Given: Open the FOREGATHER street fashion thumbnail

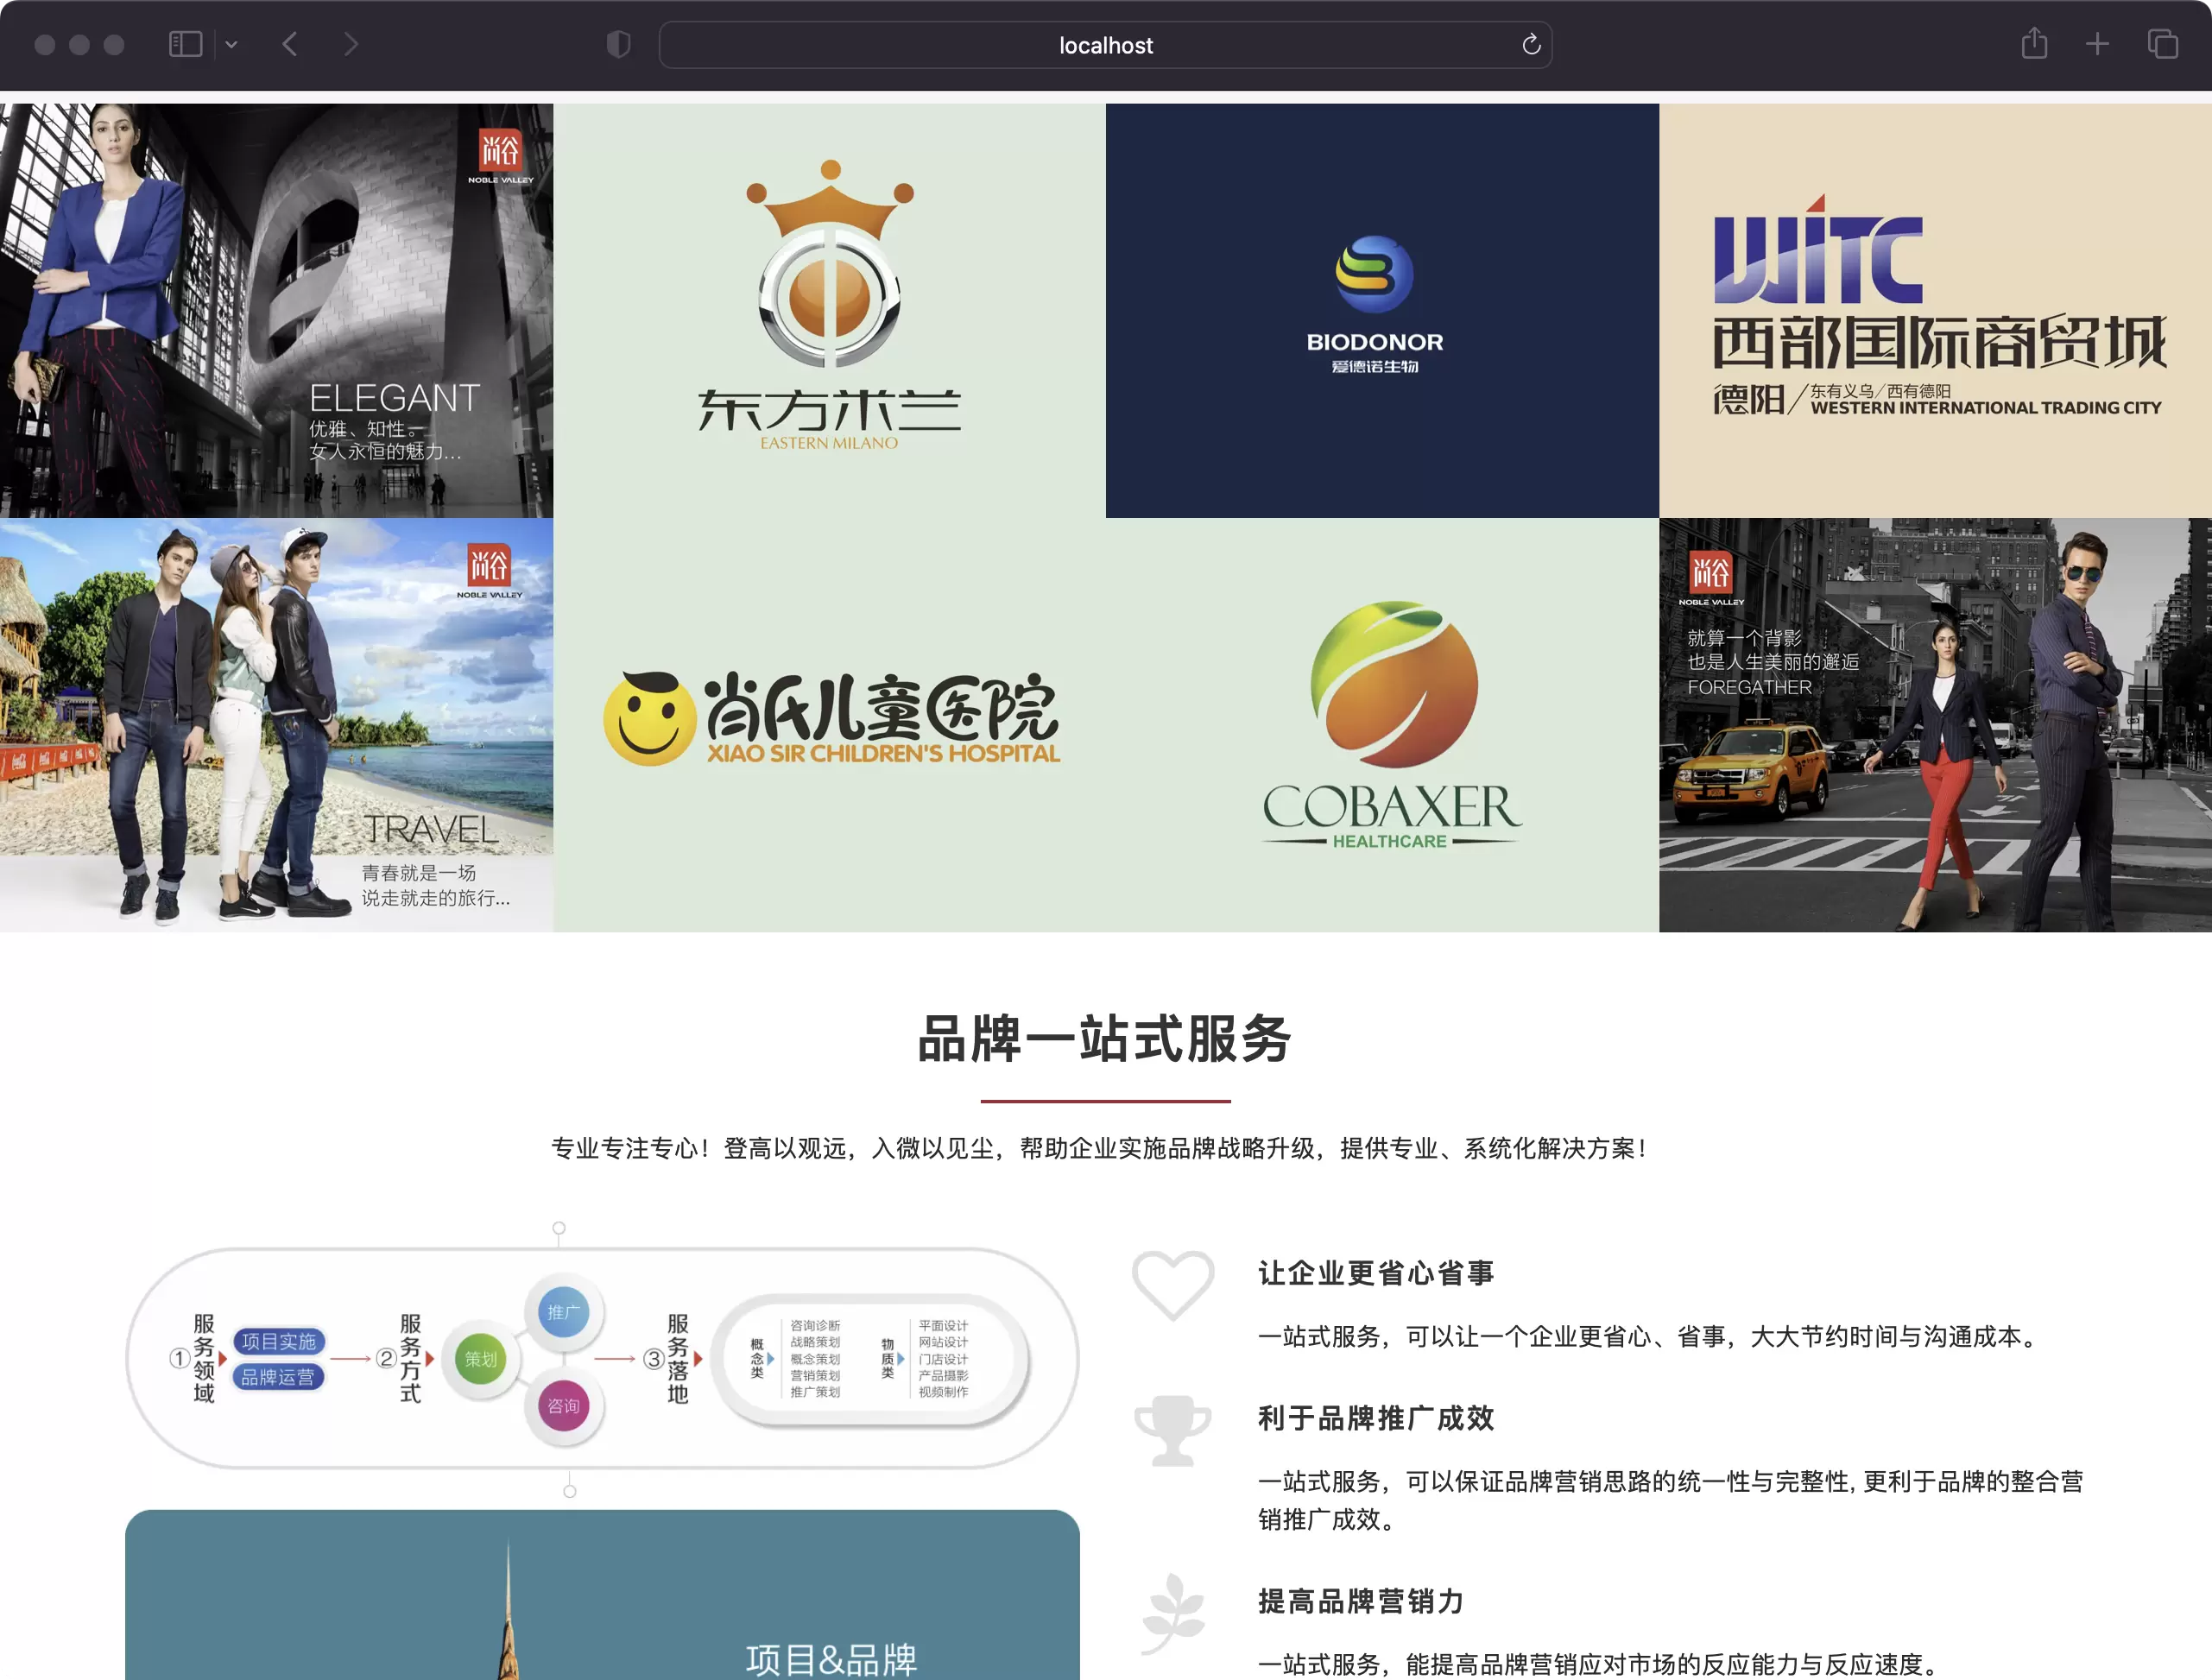Looking at the screenshot, I should pyautogui.click(x=1935, y=725).
